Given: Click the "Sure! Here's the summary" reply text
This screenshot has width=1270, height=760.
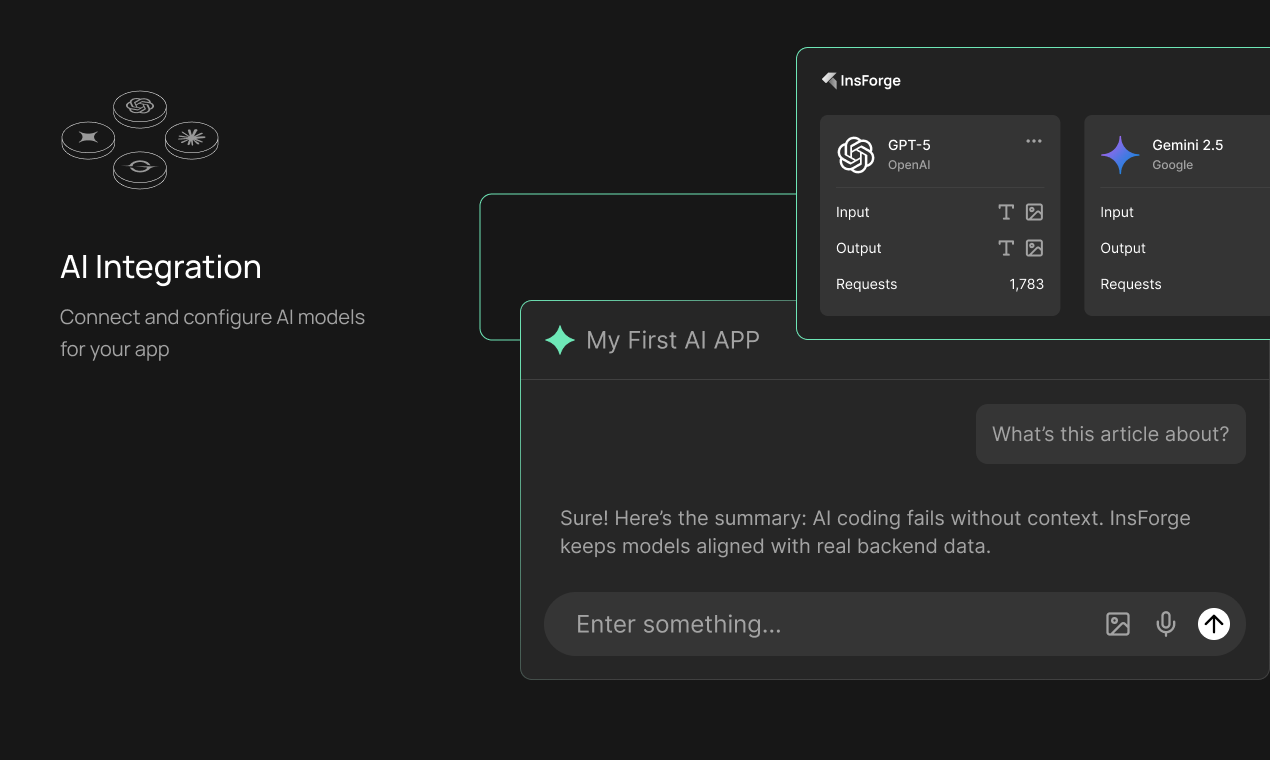Looking at the screenshot, I should [x=875, y=532].
